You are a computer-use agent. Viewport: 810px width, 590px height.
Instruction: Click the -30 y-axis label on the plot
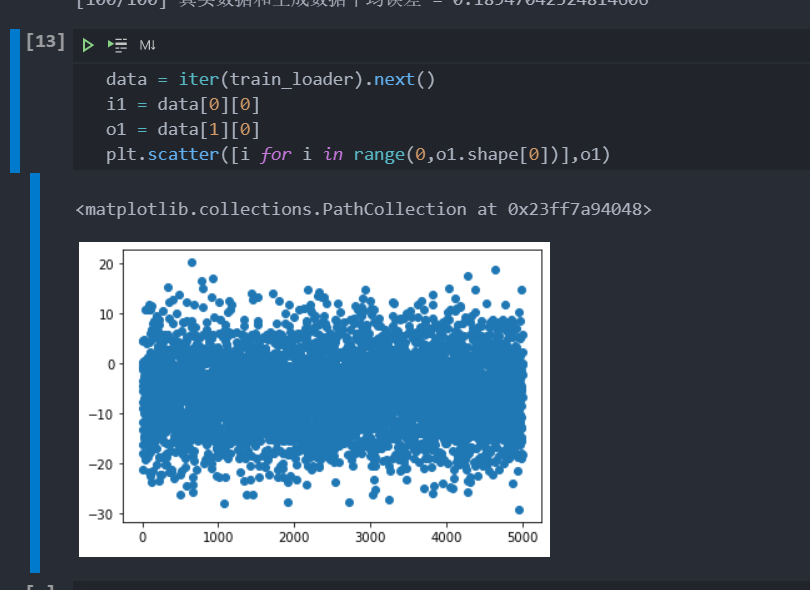[x=101, y=515]
